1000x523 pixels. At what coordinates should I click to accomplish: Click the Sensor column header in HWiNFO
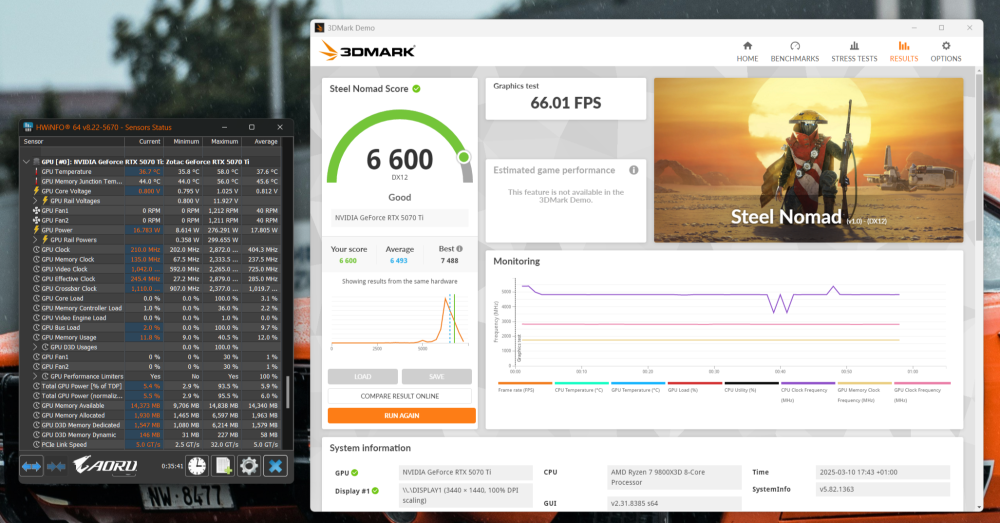pos(72,142)
